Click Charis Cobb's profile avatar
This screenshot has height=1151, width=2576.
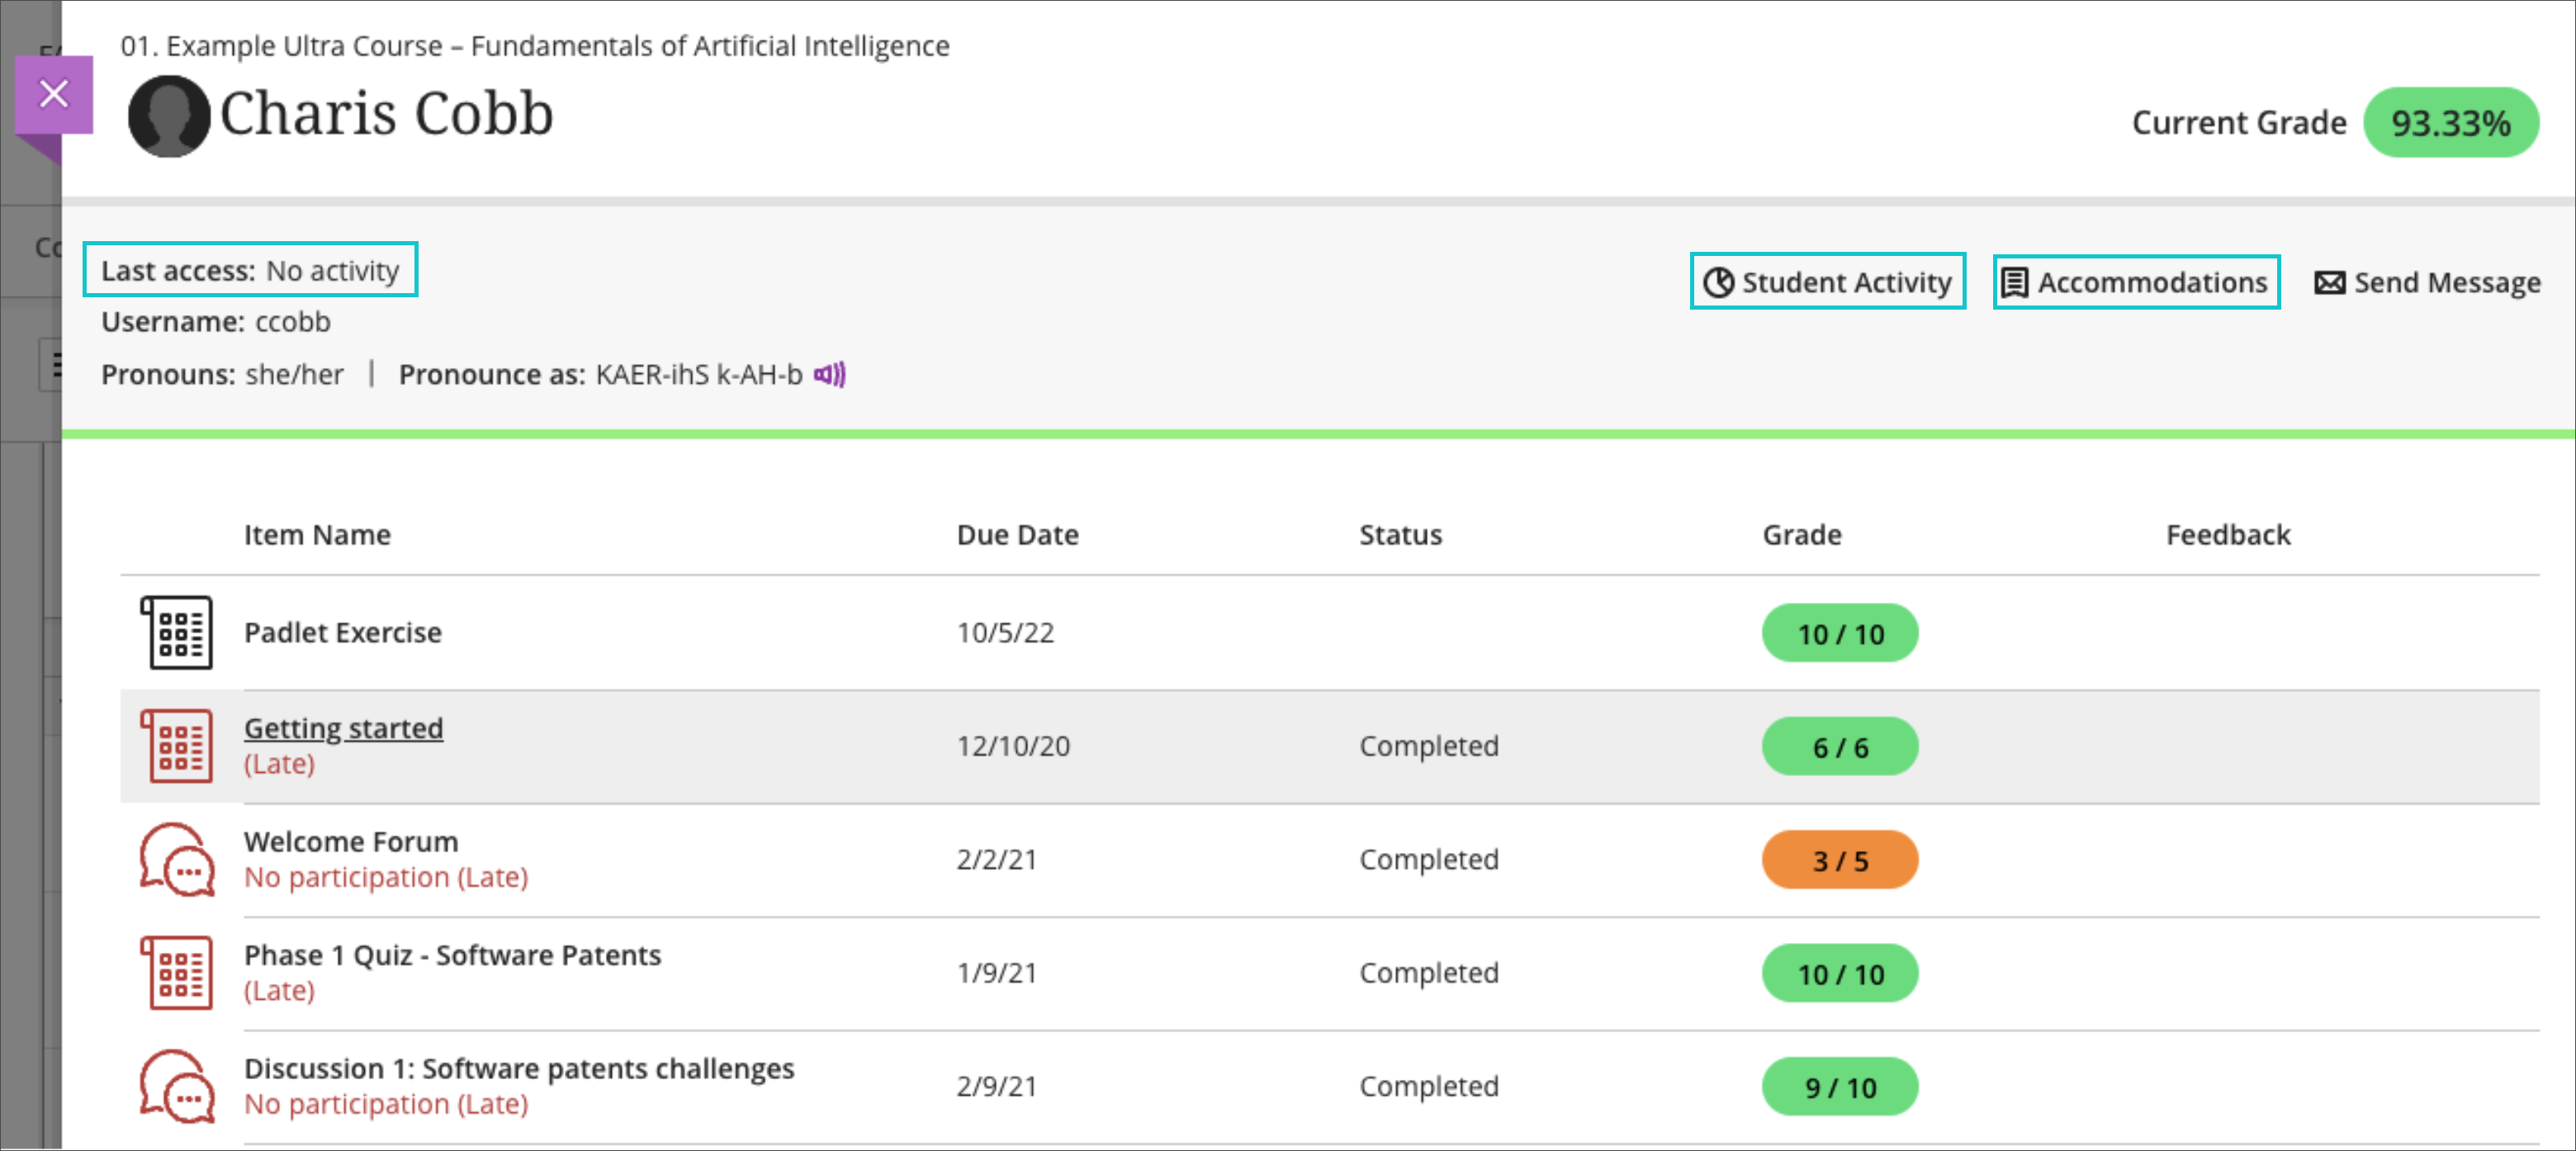point(168,115)
